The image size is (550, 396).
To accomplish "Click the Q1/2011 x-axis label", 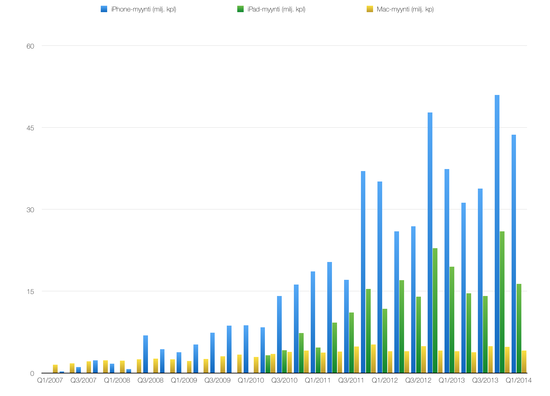I will (317, 380).
